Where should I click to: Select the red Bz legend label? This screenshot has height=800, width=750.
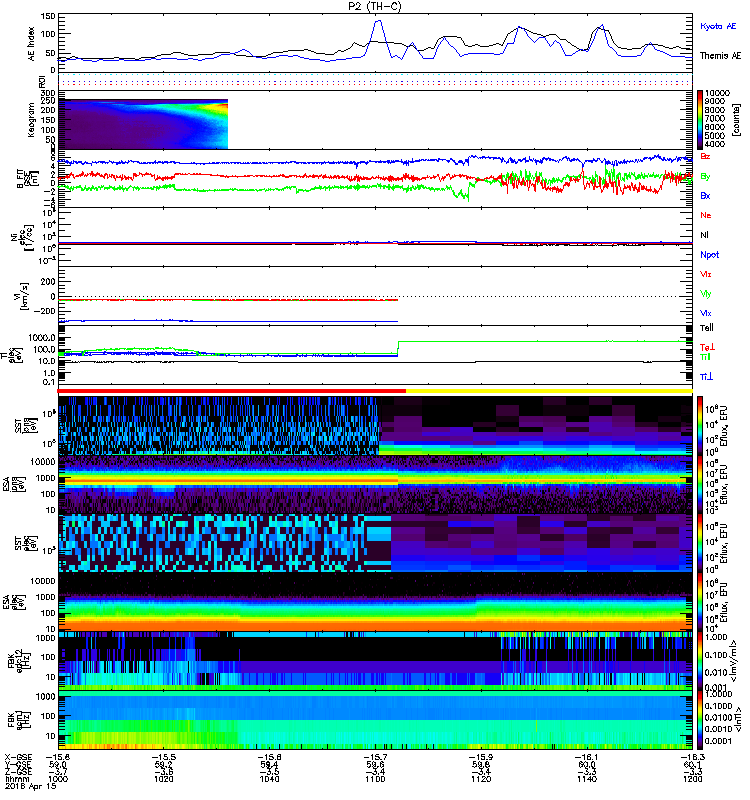coord(705,156)
